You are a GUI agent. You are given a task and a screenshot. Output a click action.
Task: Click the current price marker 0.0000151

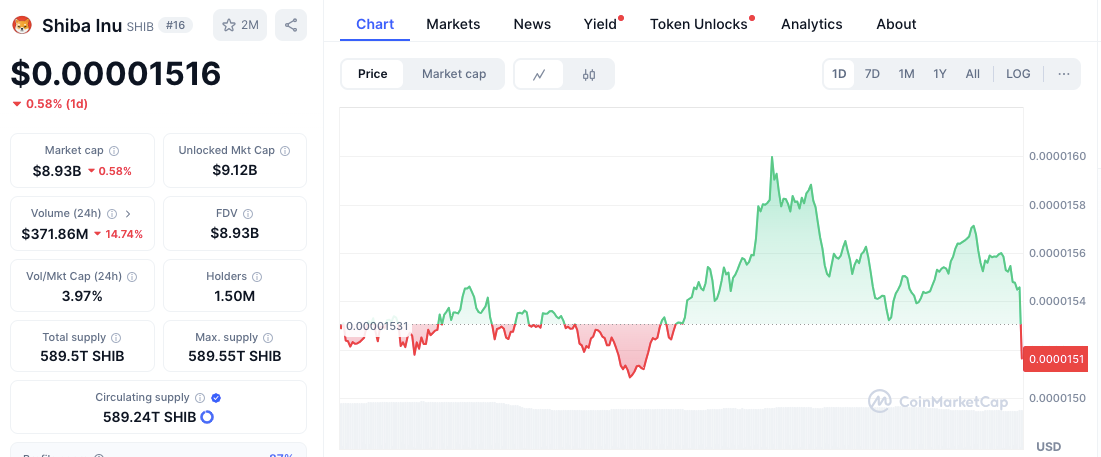pyautogui.click(x=1052, y=358)
